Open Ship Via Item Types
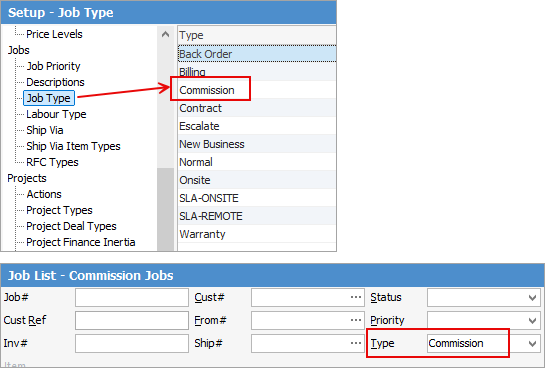 pyautogui.click(x=73, y=146)
